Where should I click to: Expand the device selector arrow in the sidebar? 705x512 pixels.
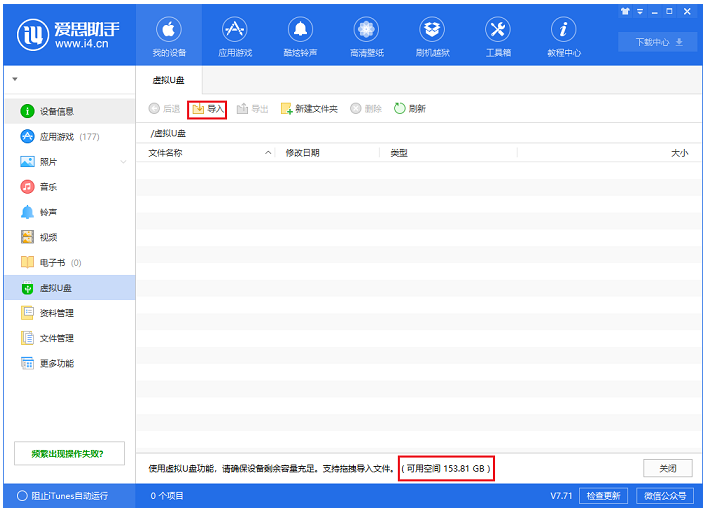(x=15, y=79)
